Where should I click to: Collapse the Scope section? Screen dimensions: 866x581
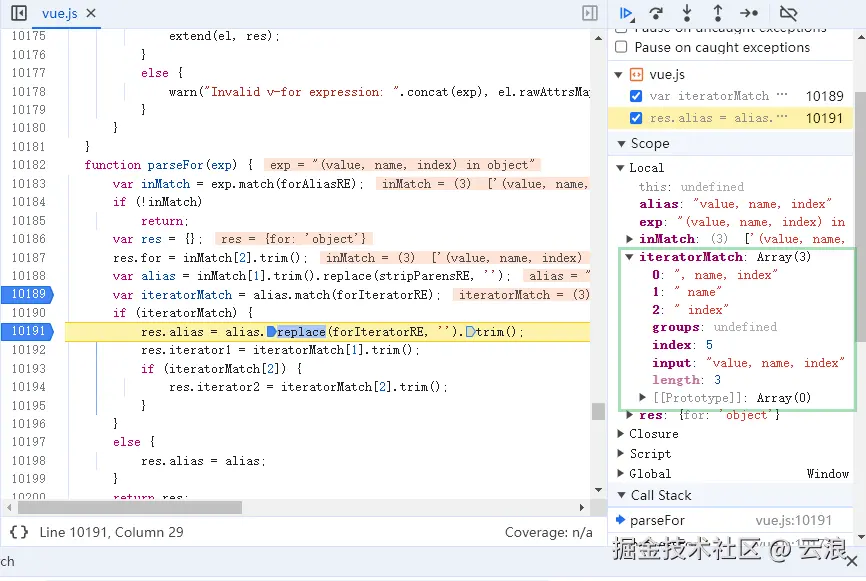[x=621, y=144]
